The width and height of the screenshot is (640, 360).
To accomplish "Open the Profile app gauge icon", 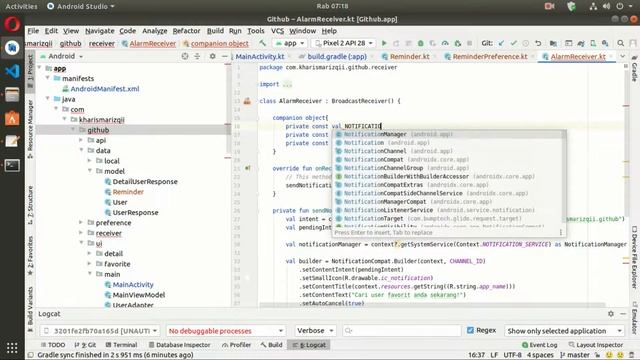I will pyautogui.click(x=445, y=43).
